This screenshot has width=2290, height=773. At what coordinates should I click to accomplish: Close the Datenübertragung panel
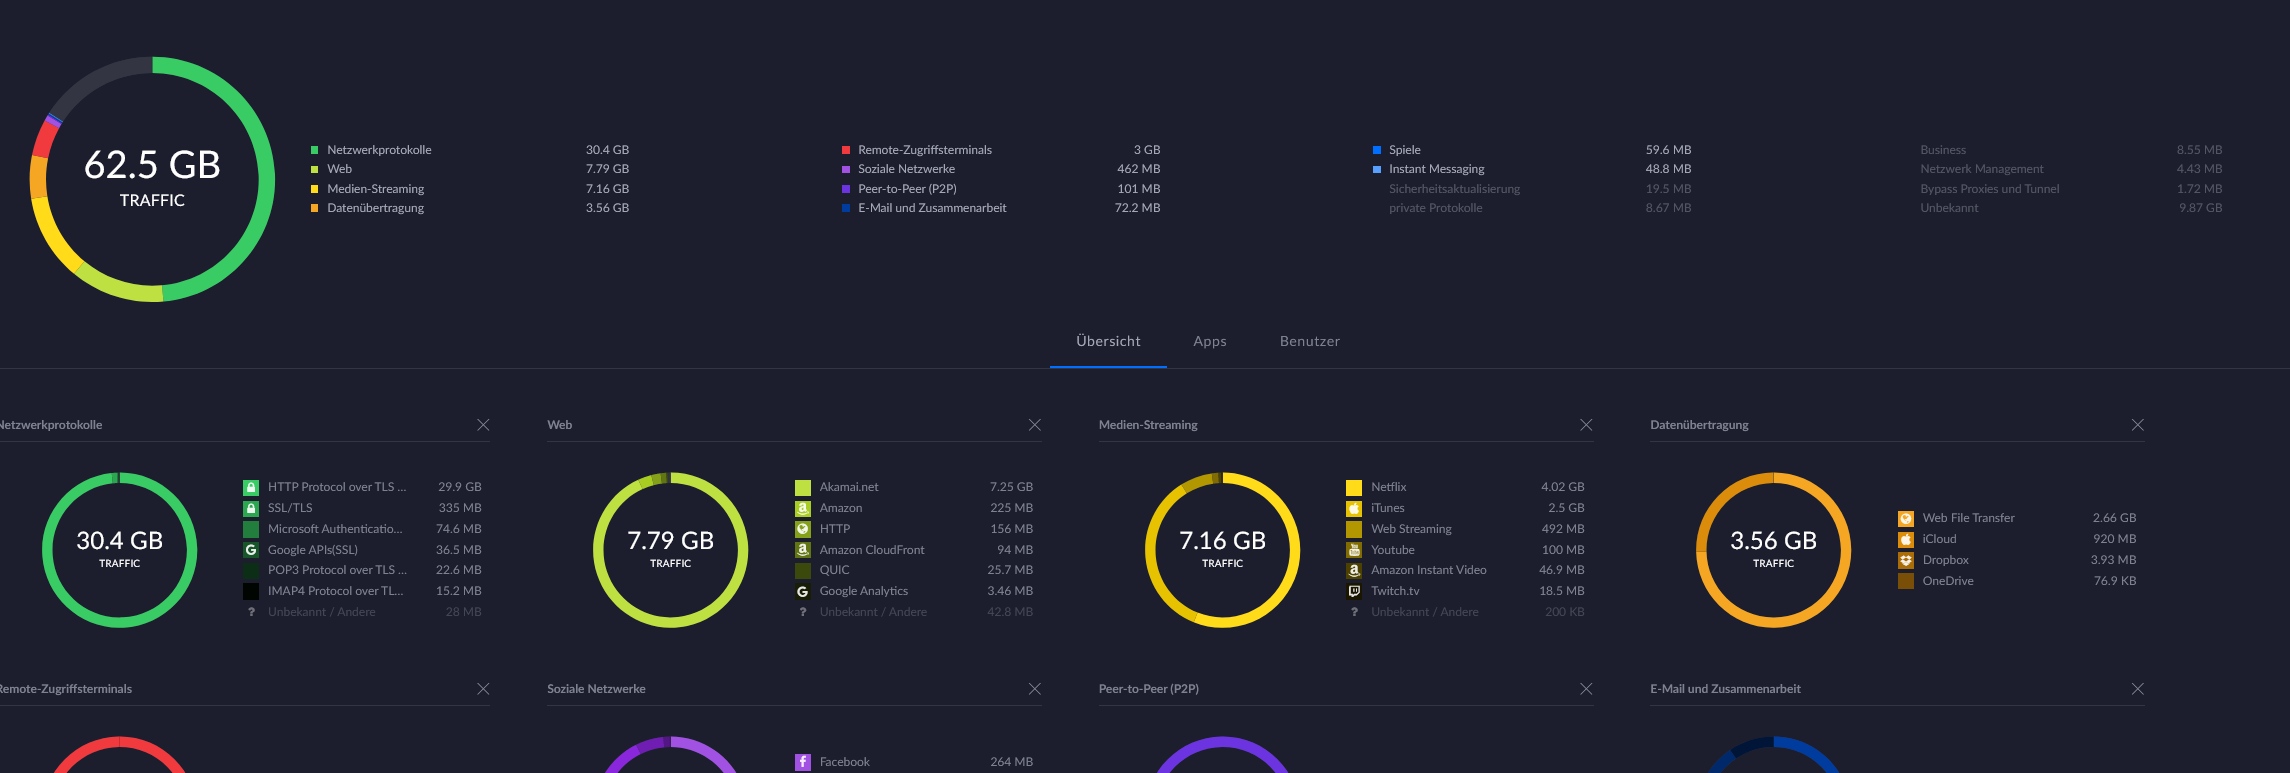(x=2137, y=425)
